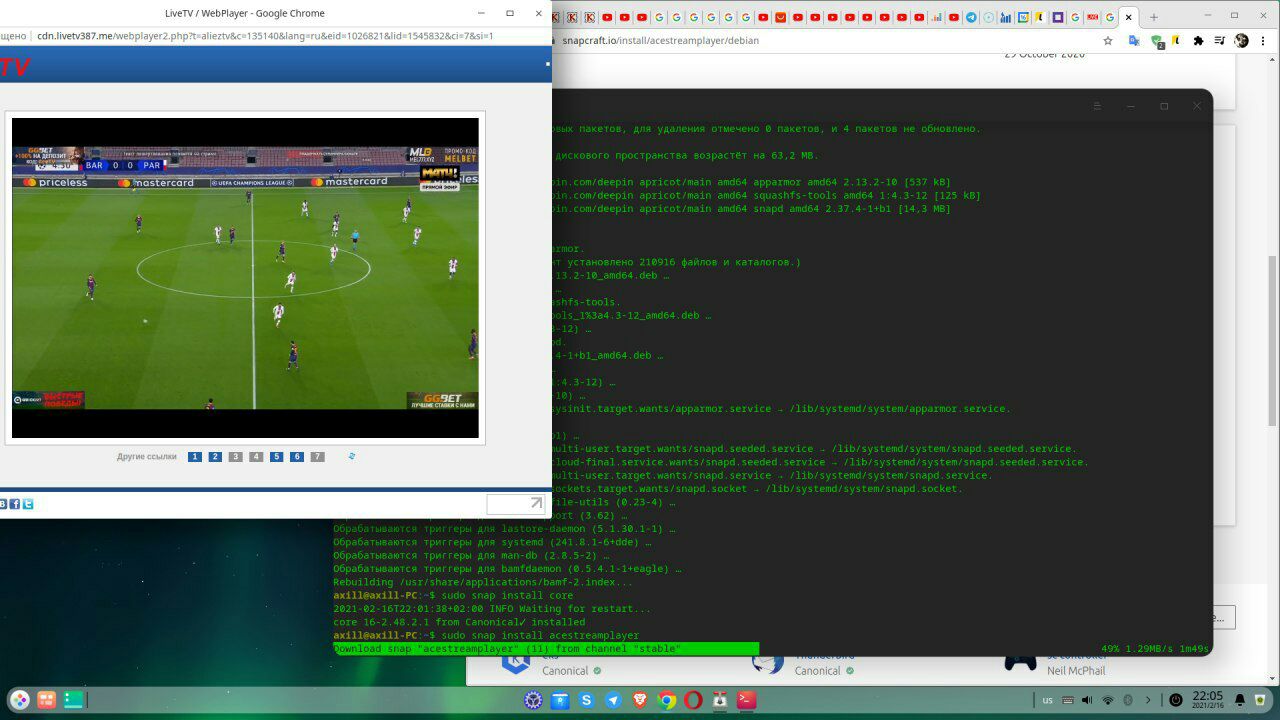Click the pop-out arrow box in LiveTV
1280x720 pixels.
tap(516, 504)
